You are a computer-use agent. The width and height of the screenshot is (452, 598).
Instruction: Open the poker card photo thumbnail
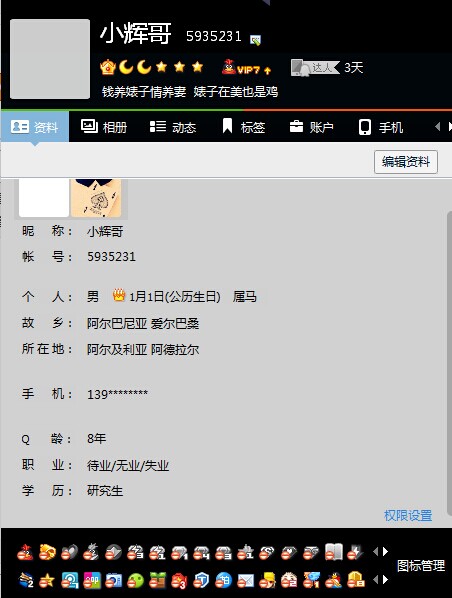[96, 198]
